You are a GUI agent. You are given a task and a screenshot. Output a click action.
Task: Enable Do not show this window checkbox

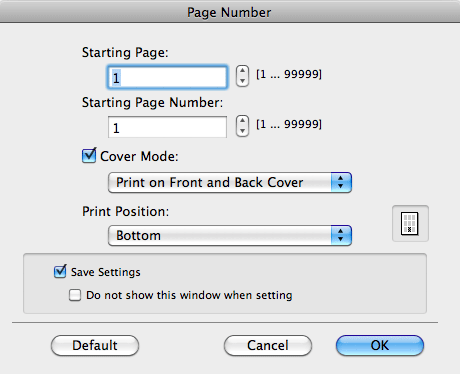pyautogui.click(x=75, y=295)
